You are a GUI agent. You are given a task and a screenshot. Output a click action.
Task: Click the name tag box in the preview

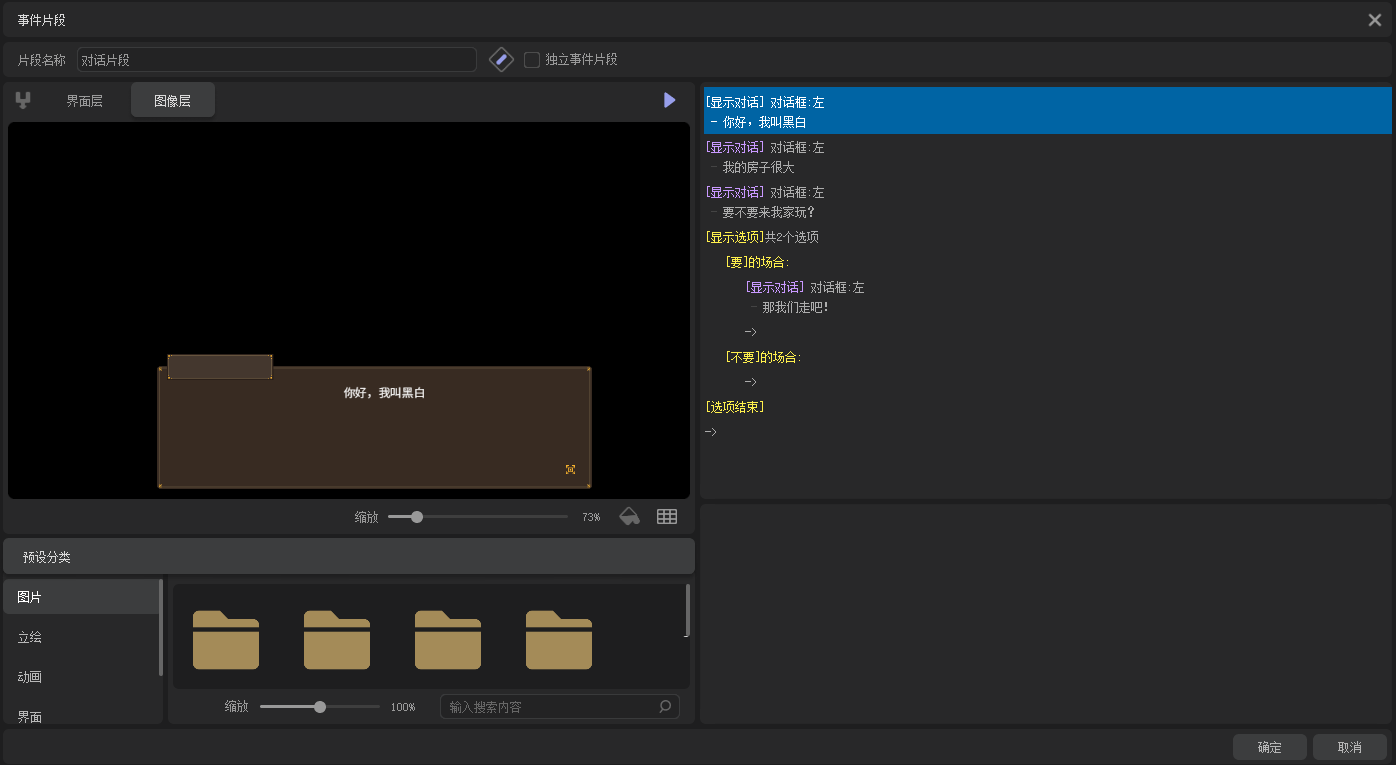[220, 367]
